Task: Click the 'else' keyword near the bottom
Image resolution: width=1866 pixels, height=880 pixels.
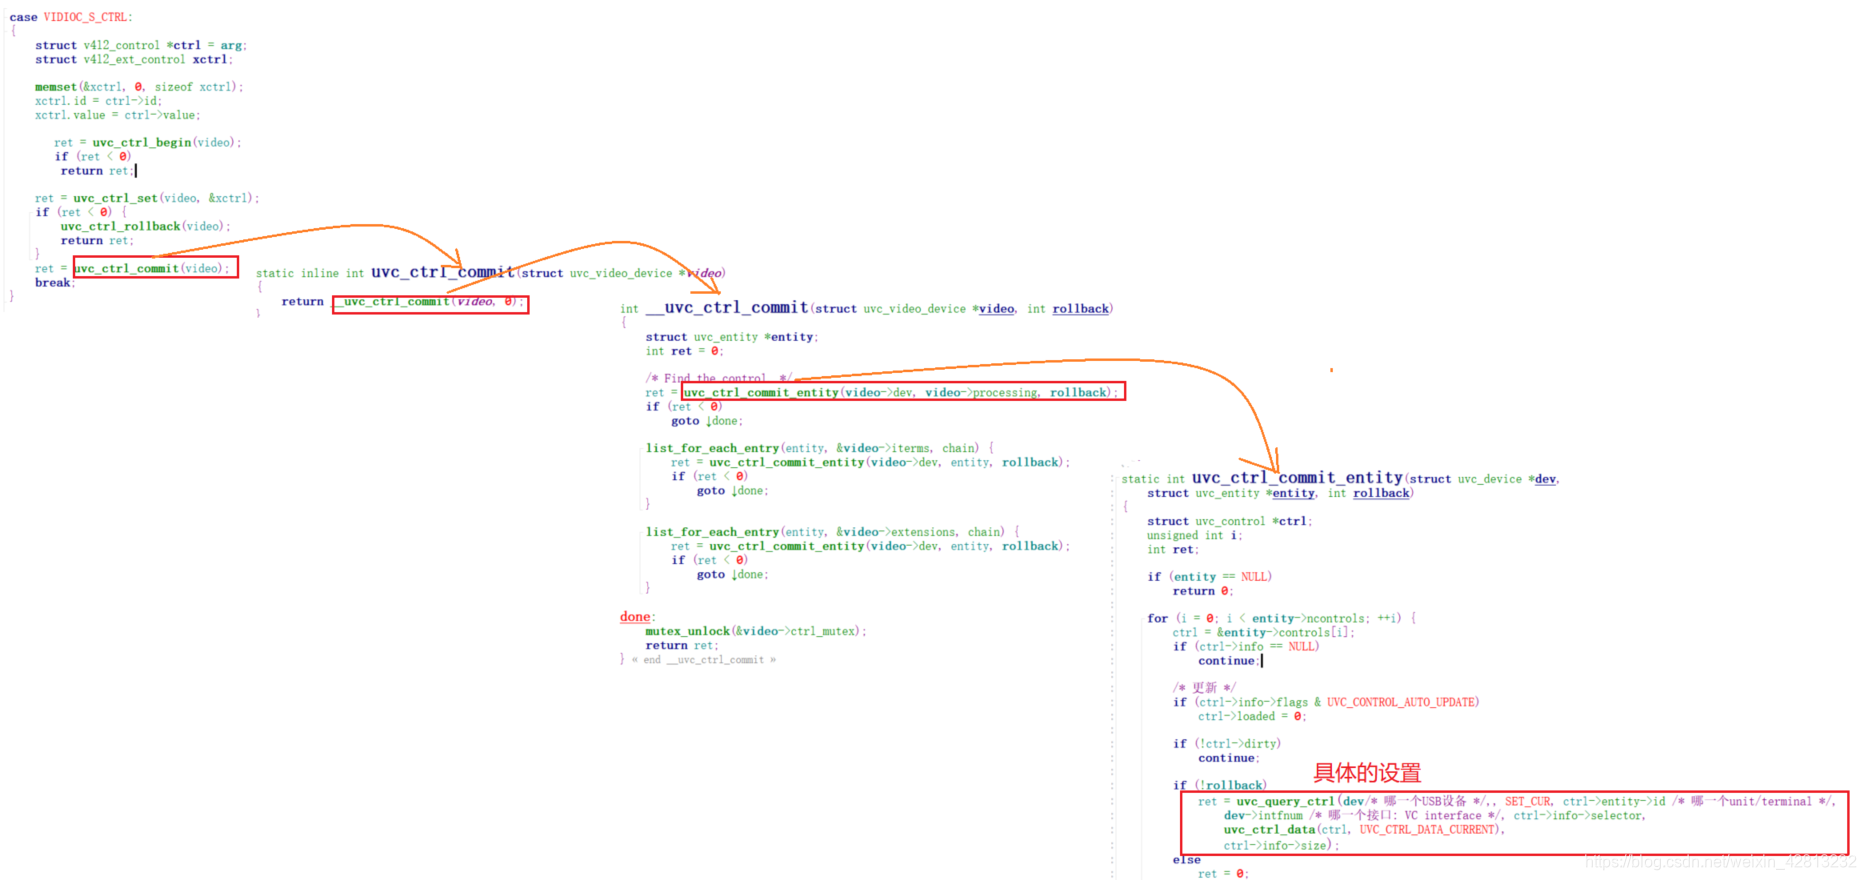Action: point(1187,860)
